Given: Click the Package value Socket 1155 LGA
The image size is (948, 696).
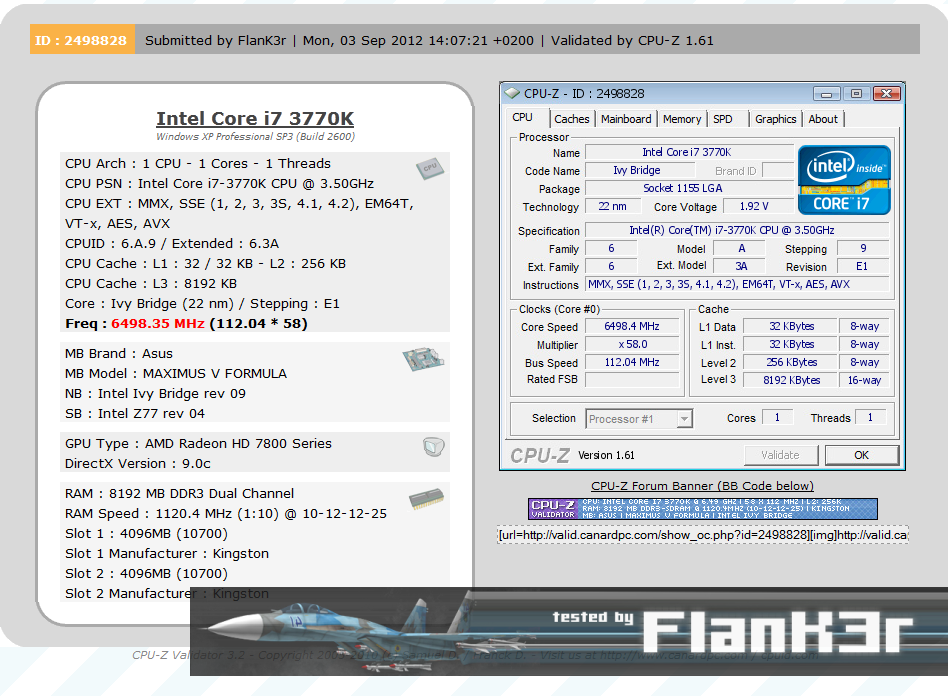Looking at the screenshot, I should [689, 189].
